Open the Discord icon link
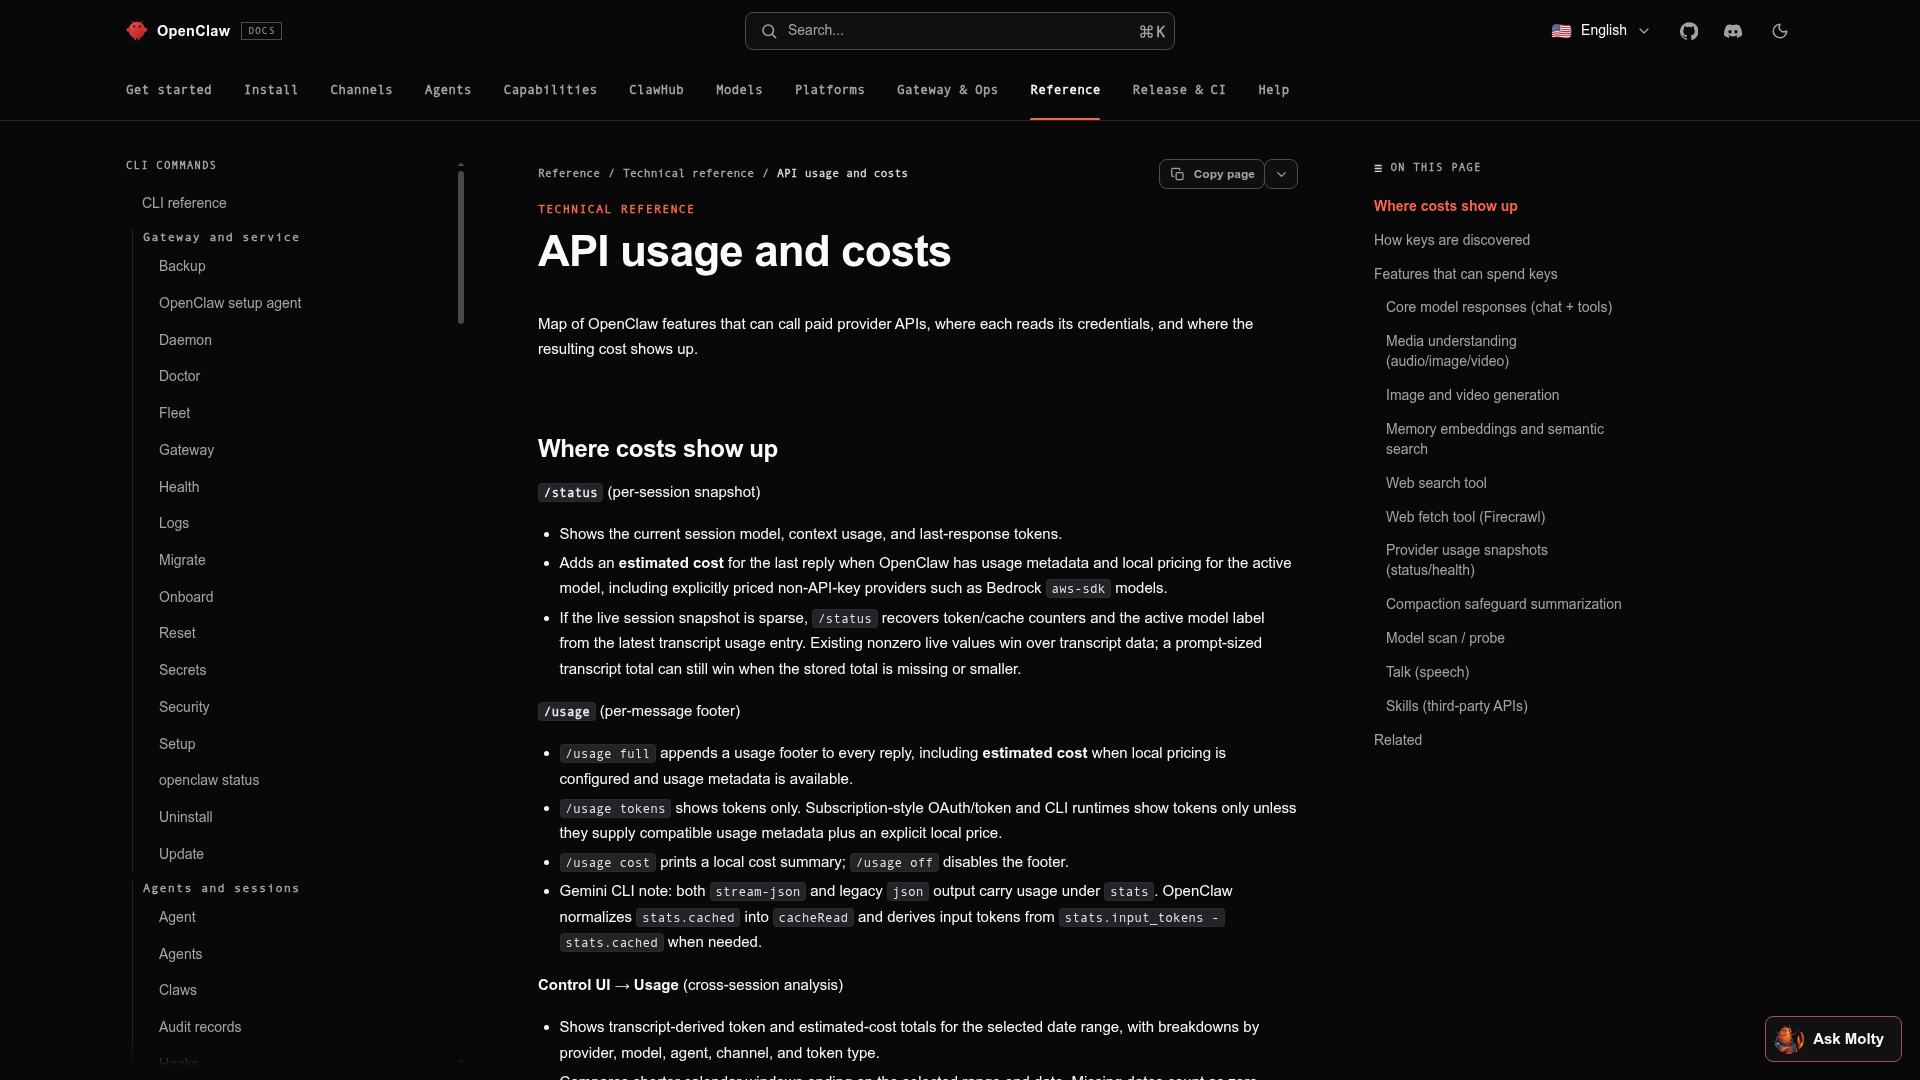1920x1080 pixels. pyautogui.click(x=1733, y=31)
